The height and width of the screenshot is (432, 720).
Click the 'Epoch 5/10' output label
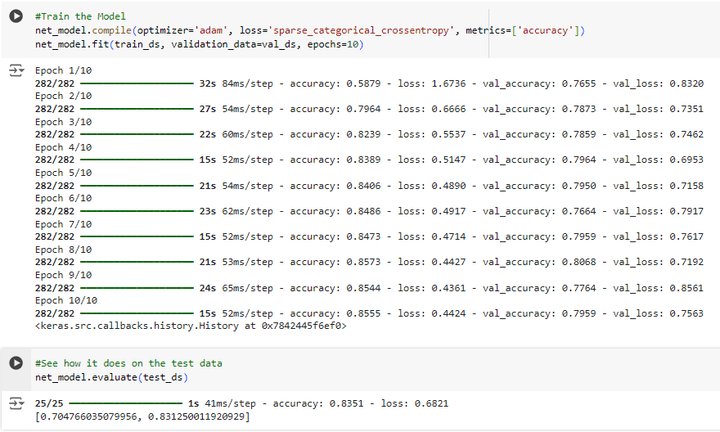(63, 173)
